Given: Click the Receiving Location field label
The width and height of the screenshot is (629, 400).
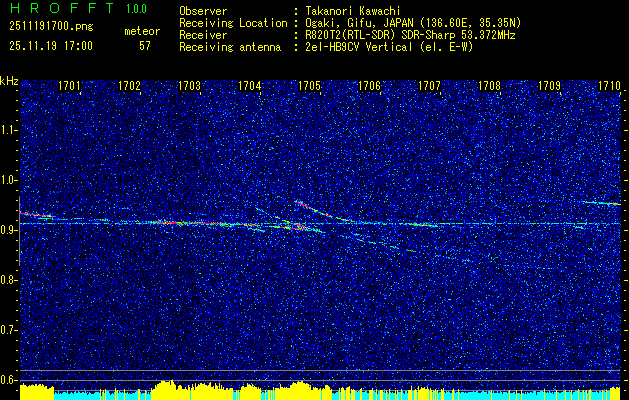Looking at the screenshot, I should [233, 23].
